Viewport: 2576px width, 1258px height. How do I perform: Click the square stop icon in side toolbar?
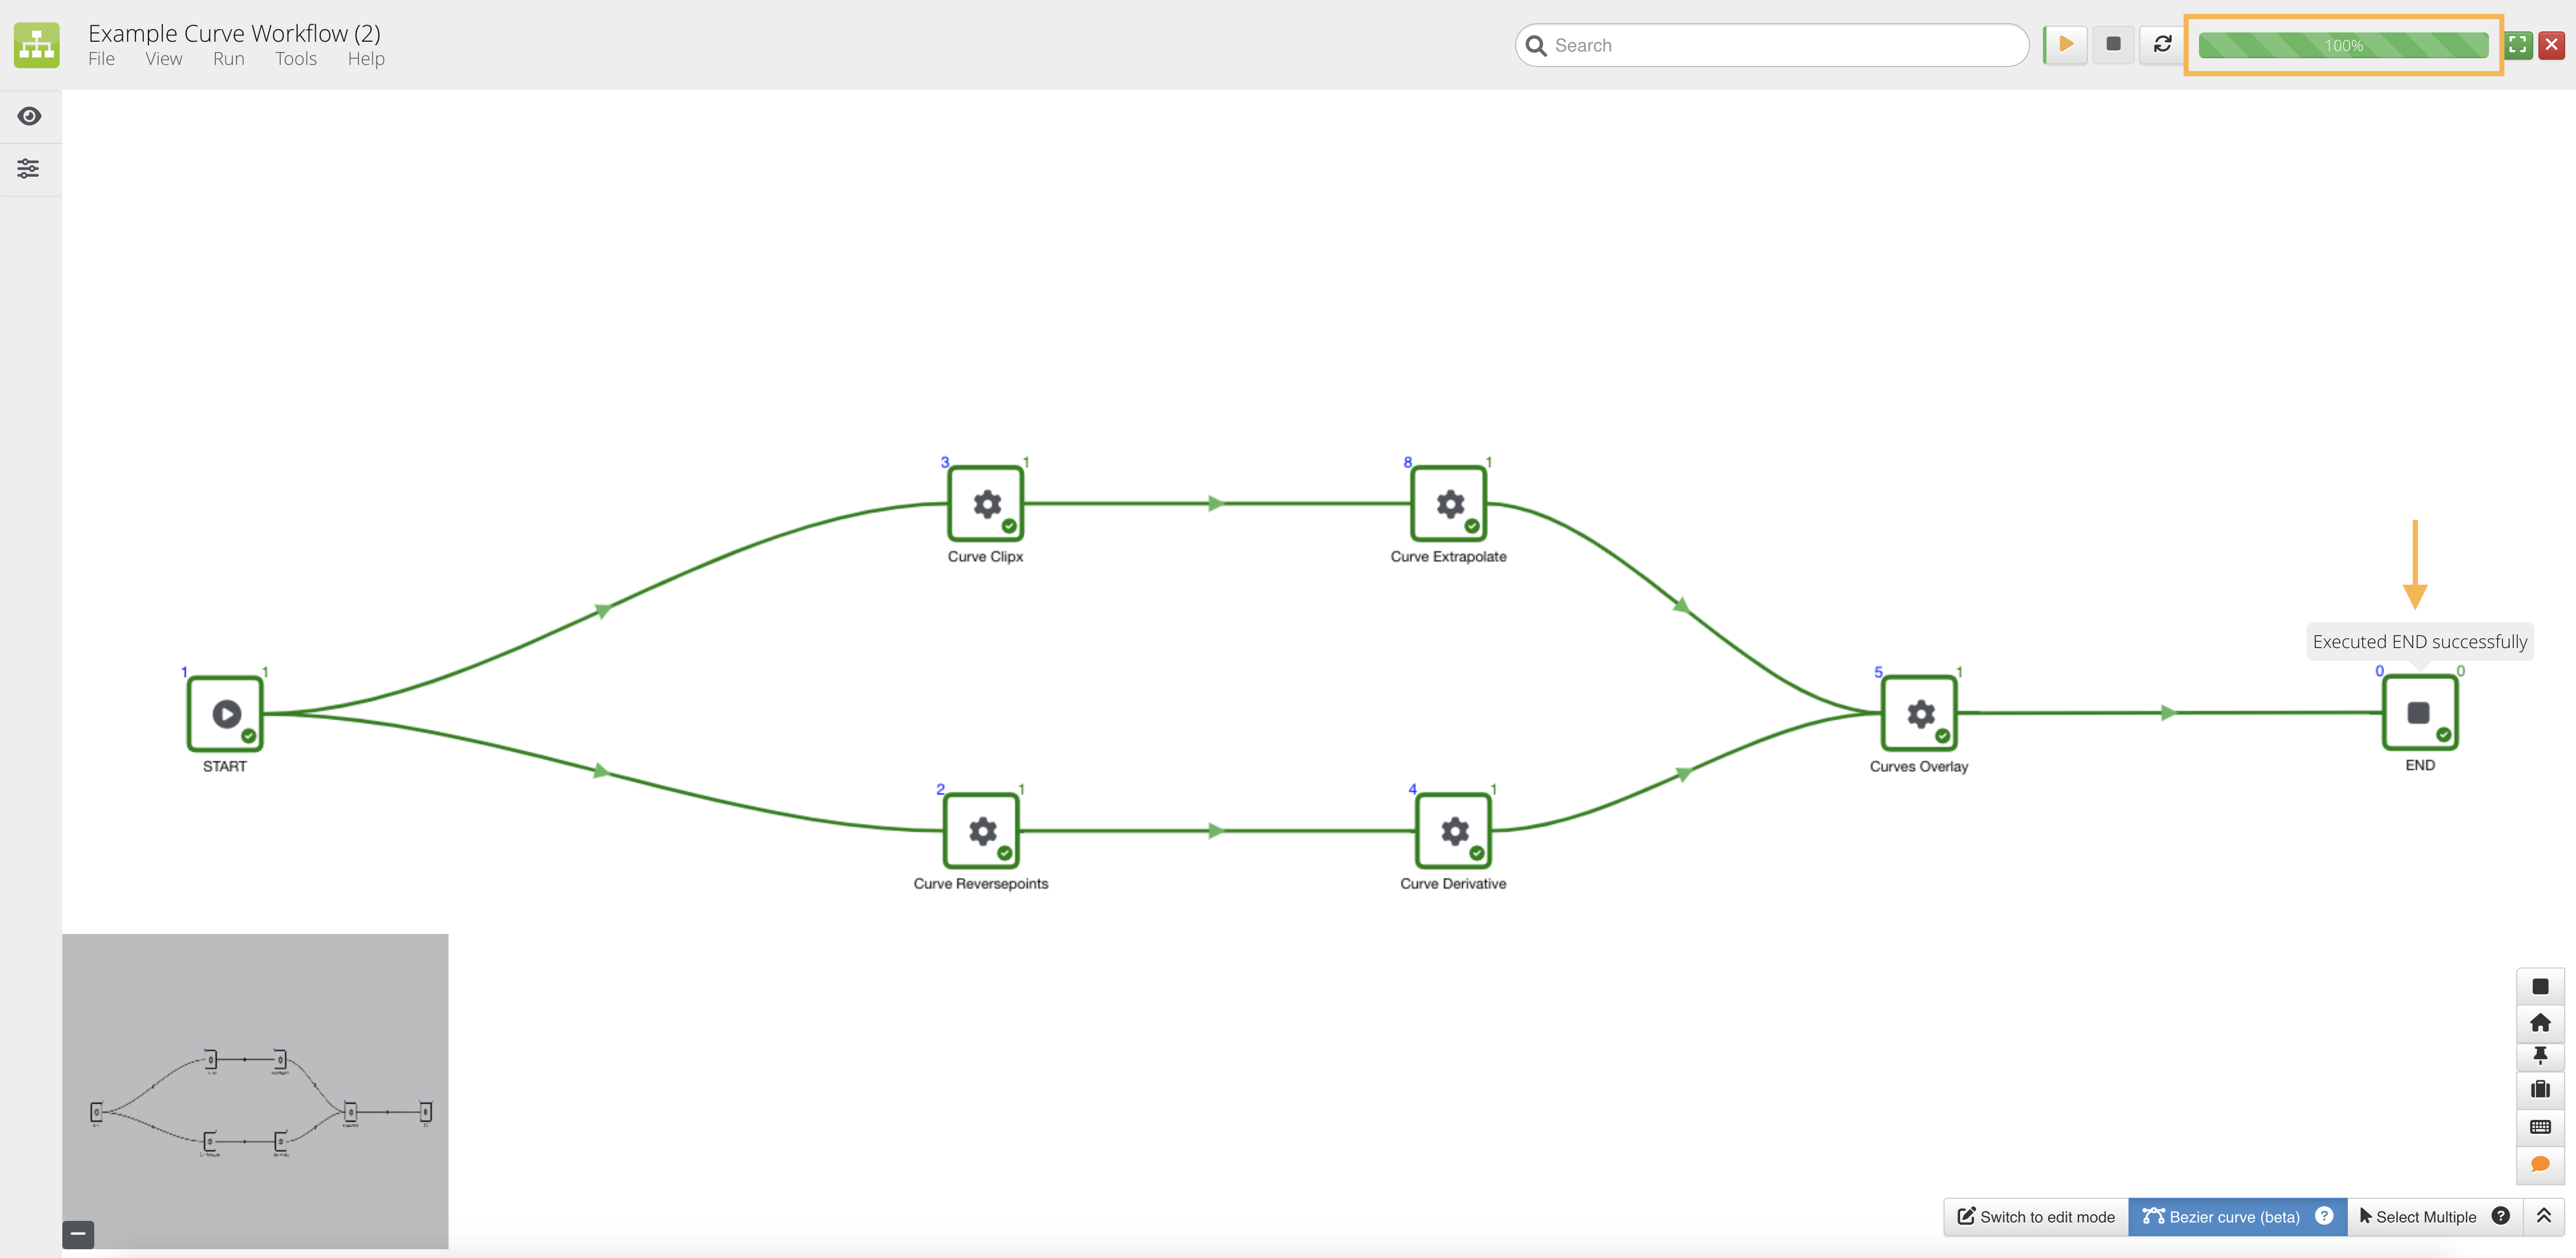click(x=2540, y=986)
